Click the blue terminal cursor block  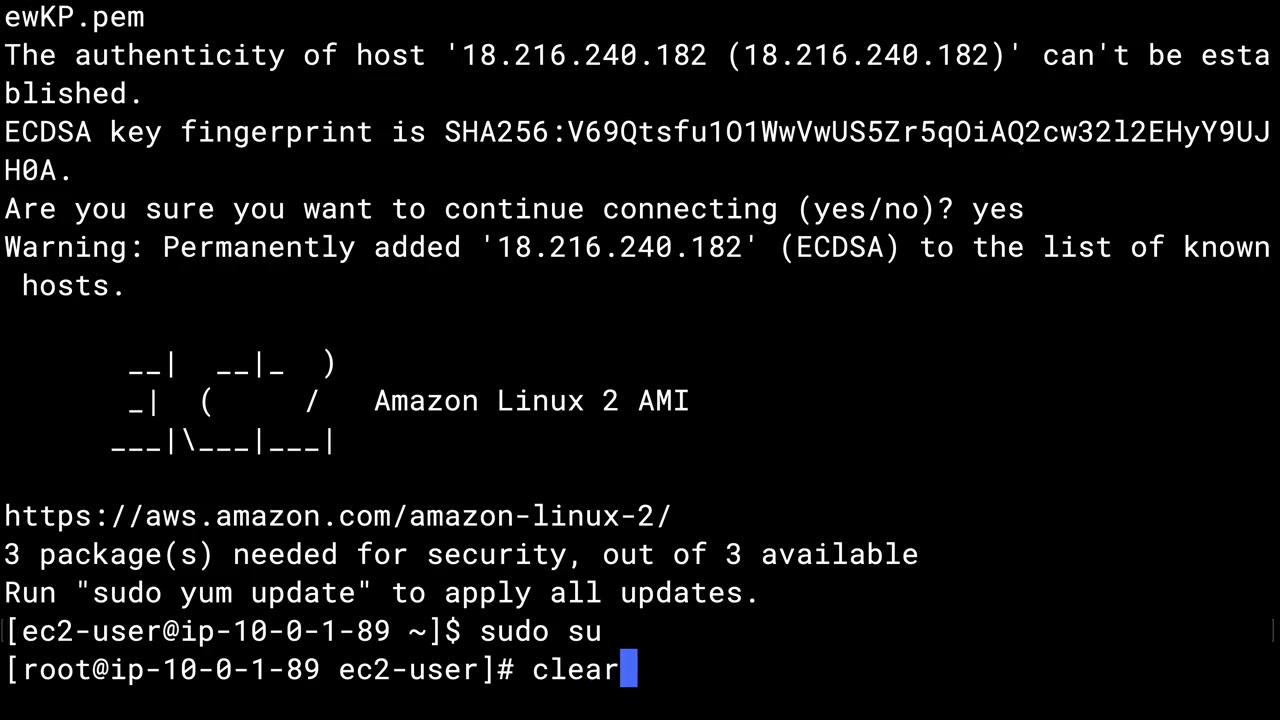point(629,669)
